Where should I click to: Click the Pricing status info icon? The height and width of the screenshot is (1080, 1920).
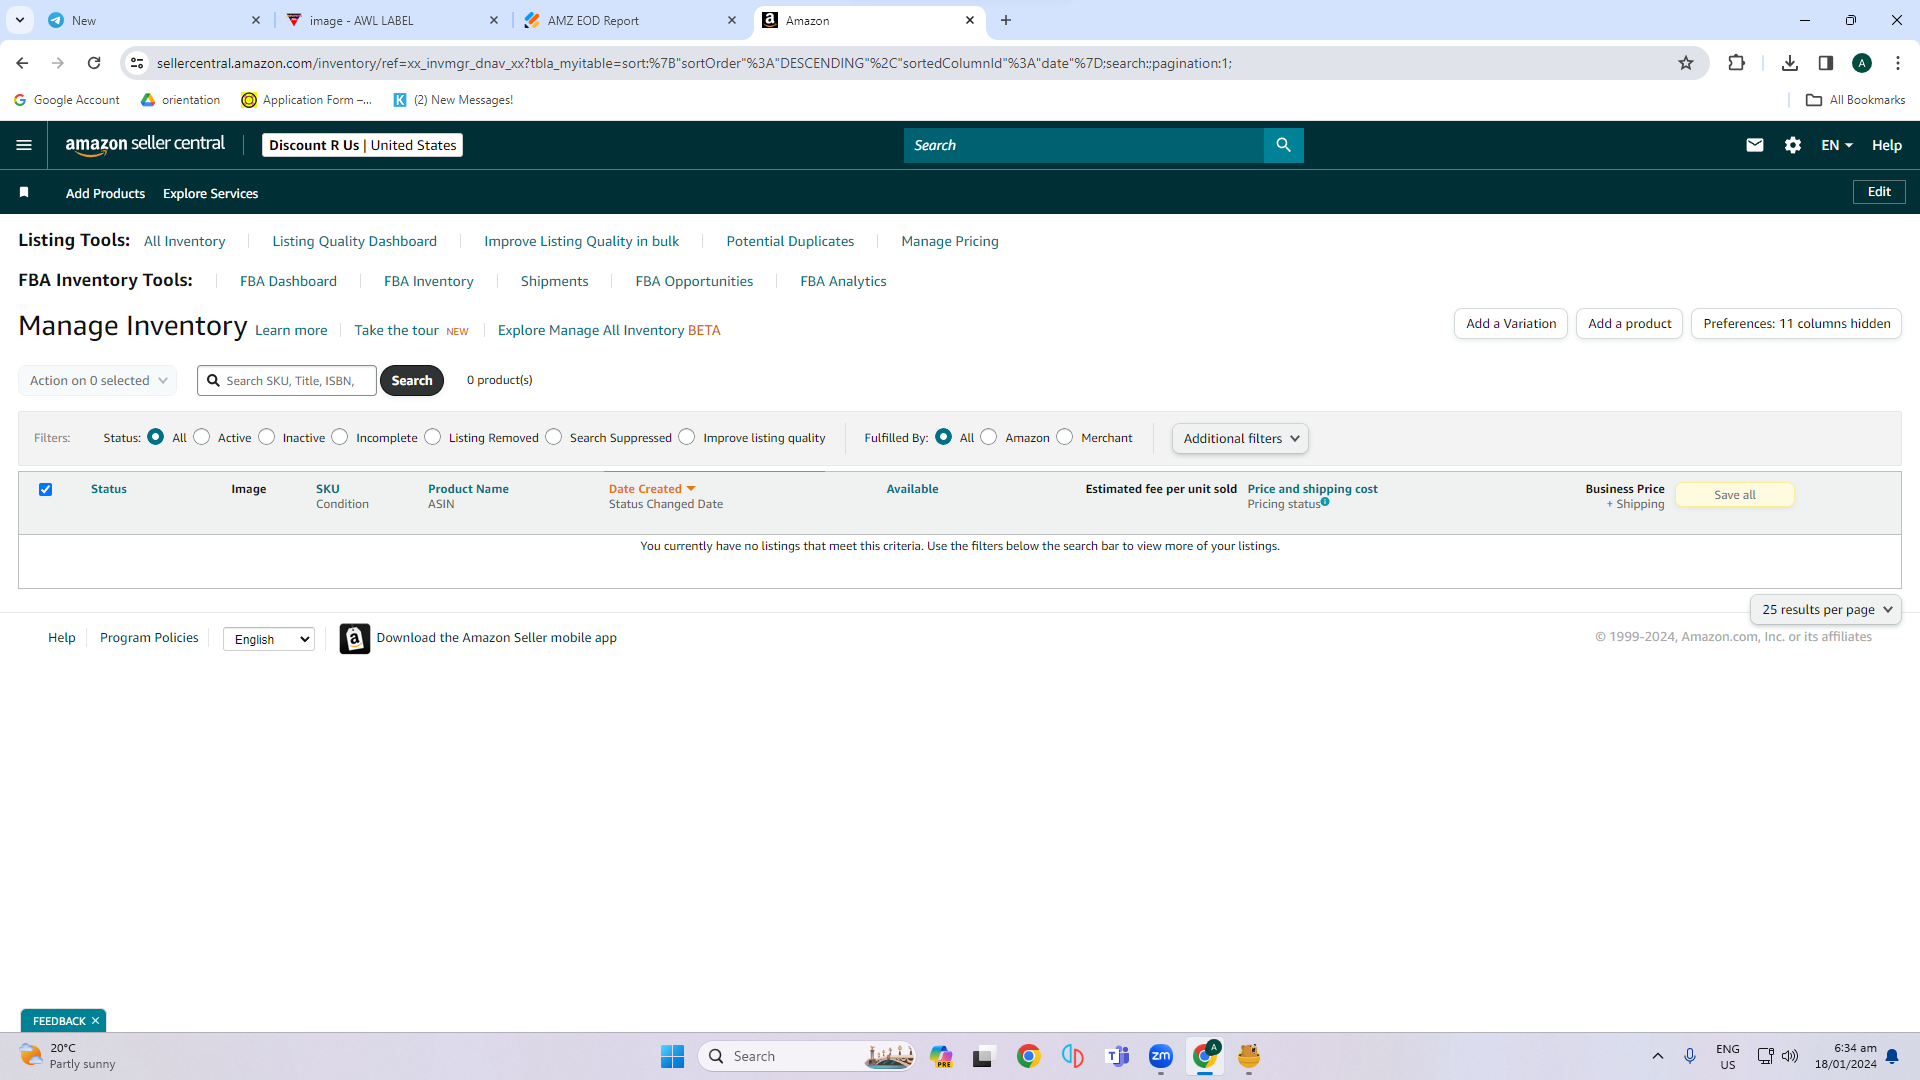click(1325, 502)
